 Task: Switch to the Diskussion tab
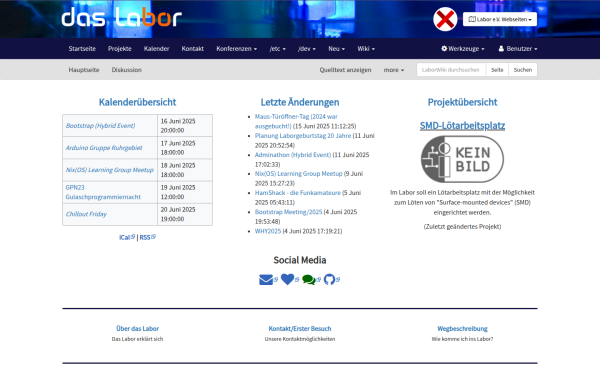click(x=127, y=70)
